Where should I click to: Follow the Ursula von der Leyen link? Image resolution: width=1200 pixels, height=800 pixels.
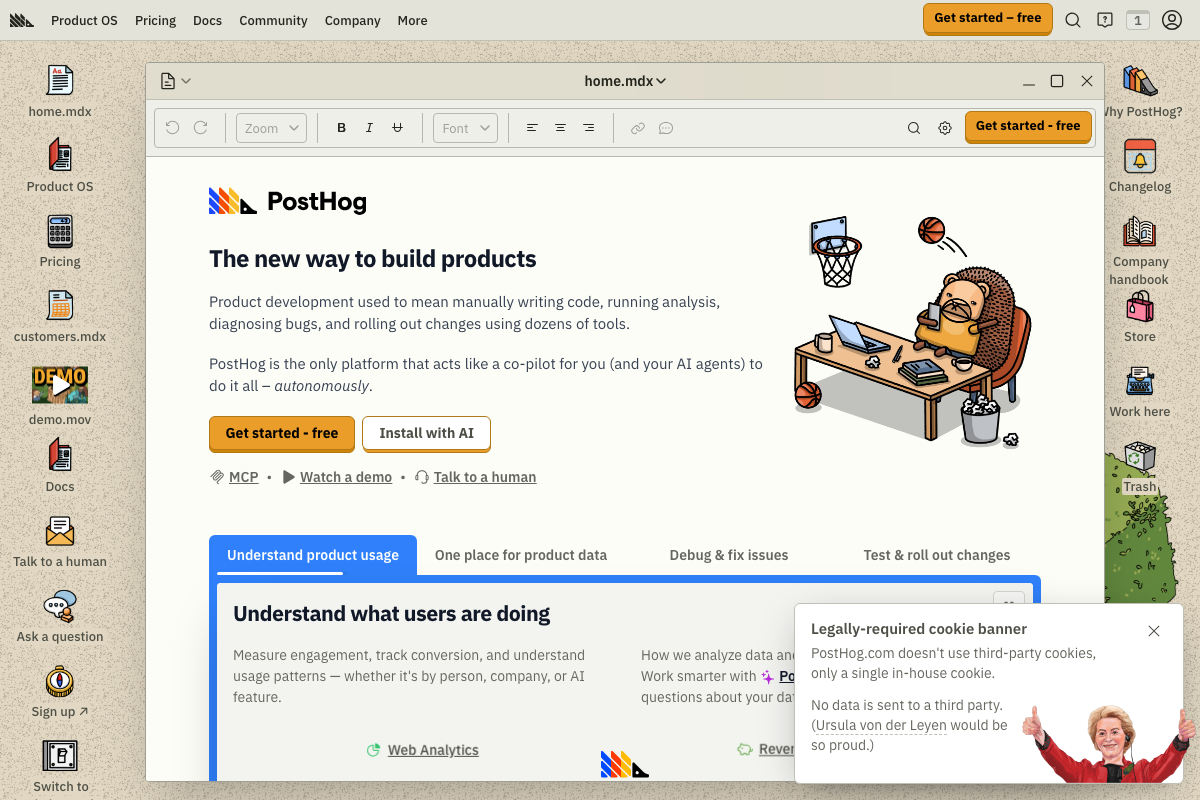[x=881, y=725]
